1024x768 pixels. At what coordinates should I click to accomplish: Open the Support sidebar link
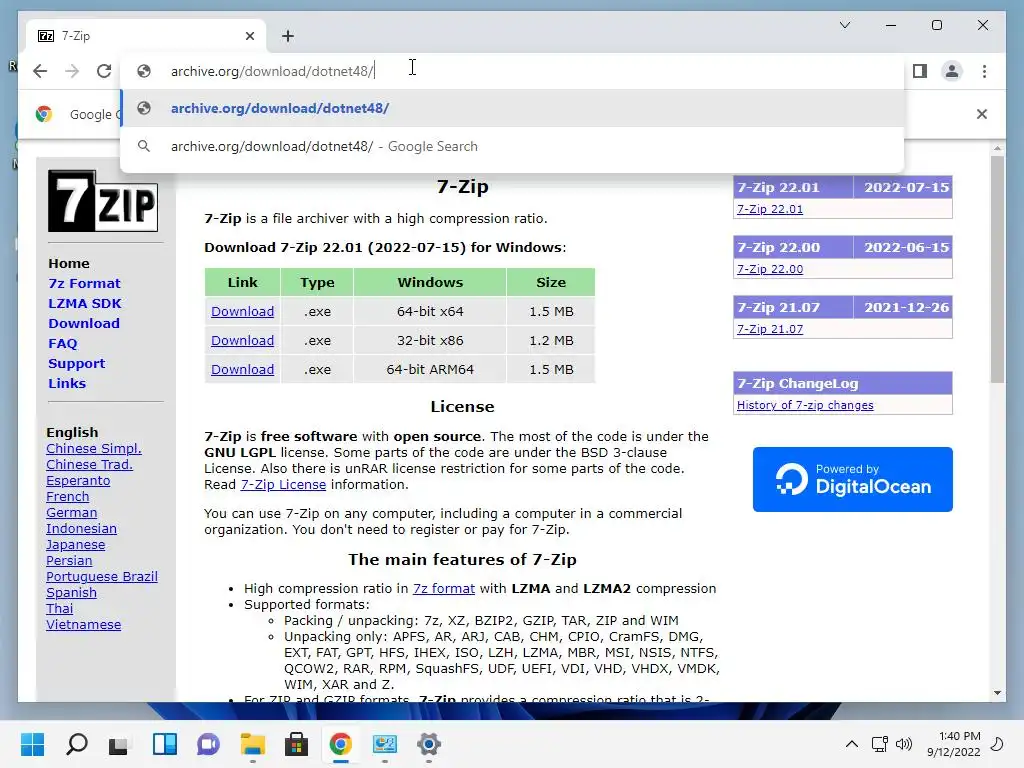pyautogui.click(x=76, y=364)
